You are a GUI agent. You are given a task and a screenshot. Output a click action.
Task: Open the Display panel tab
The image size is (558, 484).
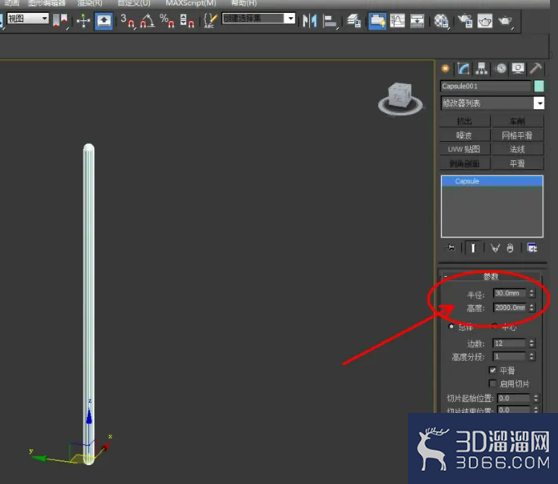pyautogui.click(x=518, y=68)
